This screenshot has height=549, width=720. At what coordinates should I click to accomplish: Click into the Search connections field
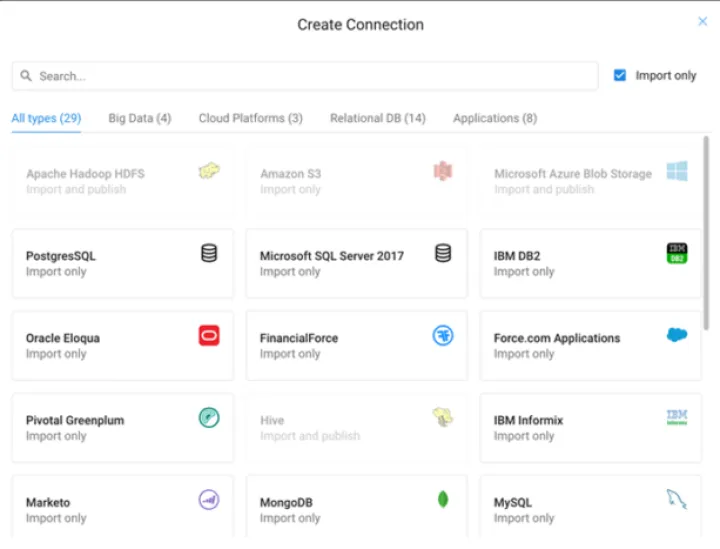tap(305, 76)
